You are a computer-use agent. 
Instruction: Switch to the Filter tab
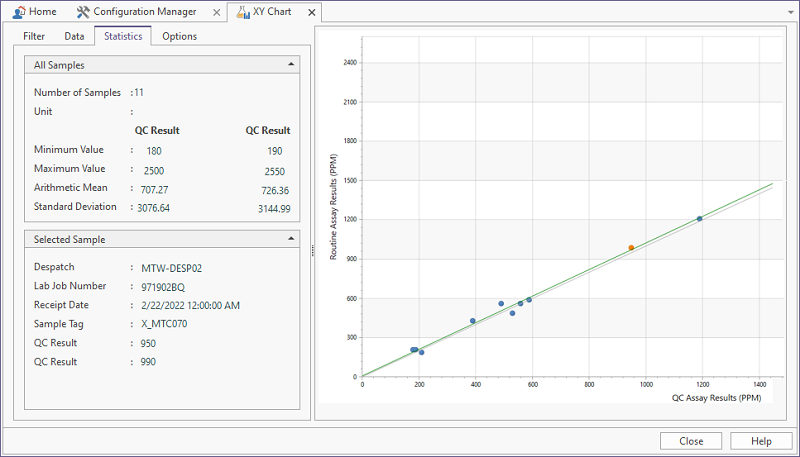coord(35,36)
